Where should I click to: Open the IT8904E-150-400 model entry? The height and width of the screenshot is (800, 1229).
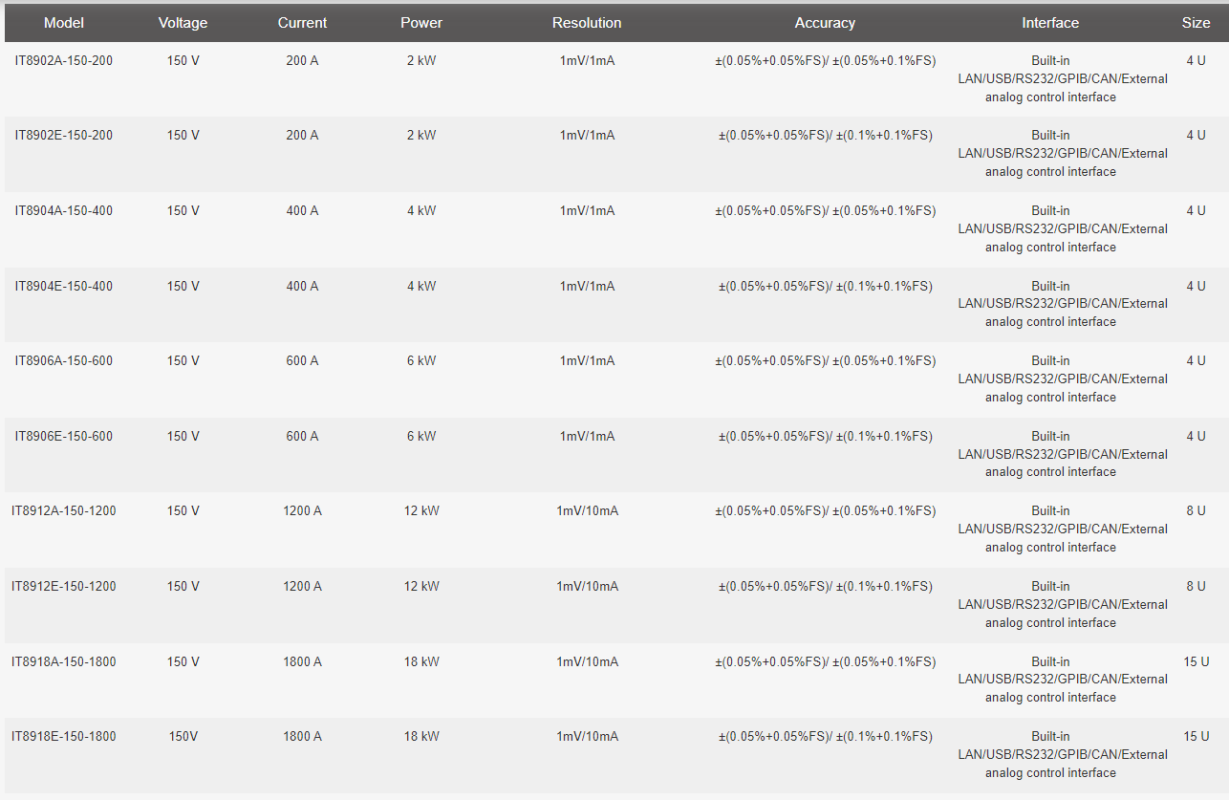click(64, 286)
